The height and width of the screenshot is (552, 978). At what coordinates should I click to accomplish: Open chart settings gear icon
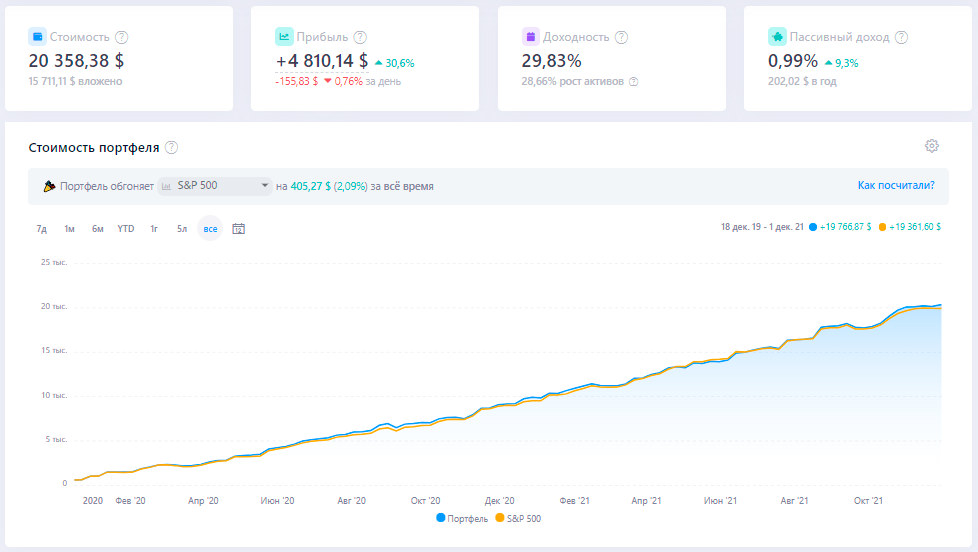pyautogui.click(x=932, y=146)
